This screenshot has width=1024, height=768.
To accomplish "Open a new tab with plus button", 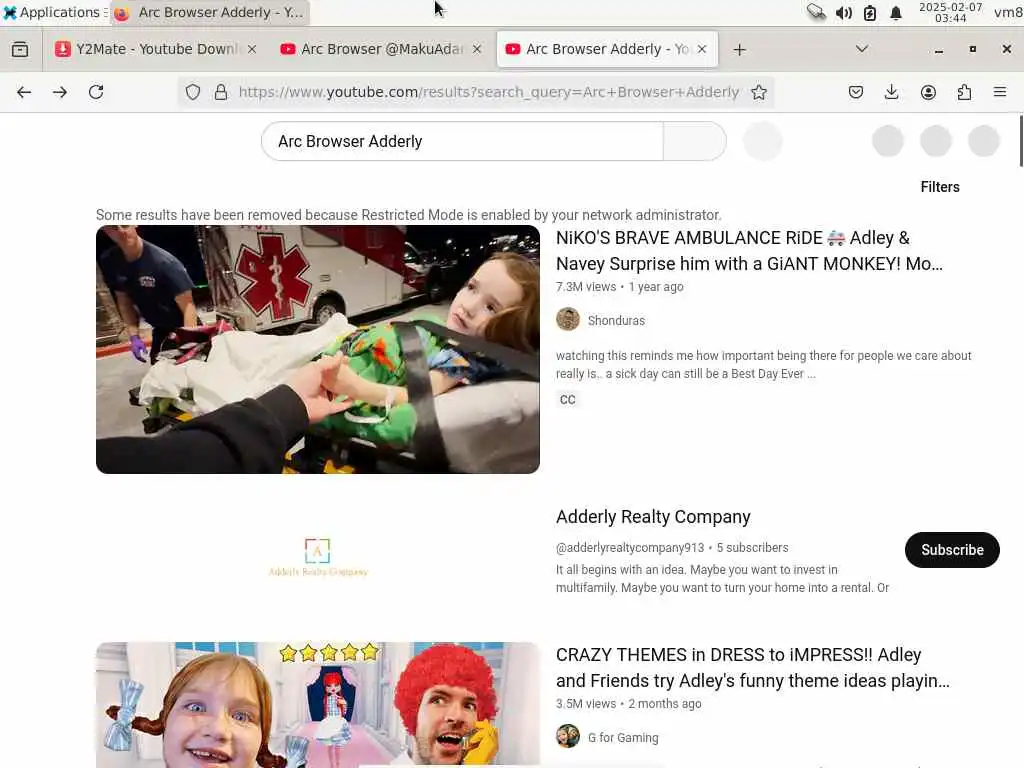I will point(739,50).
